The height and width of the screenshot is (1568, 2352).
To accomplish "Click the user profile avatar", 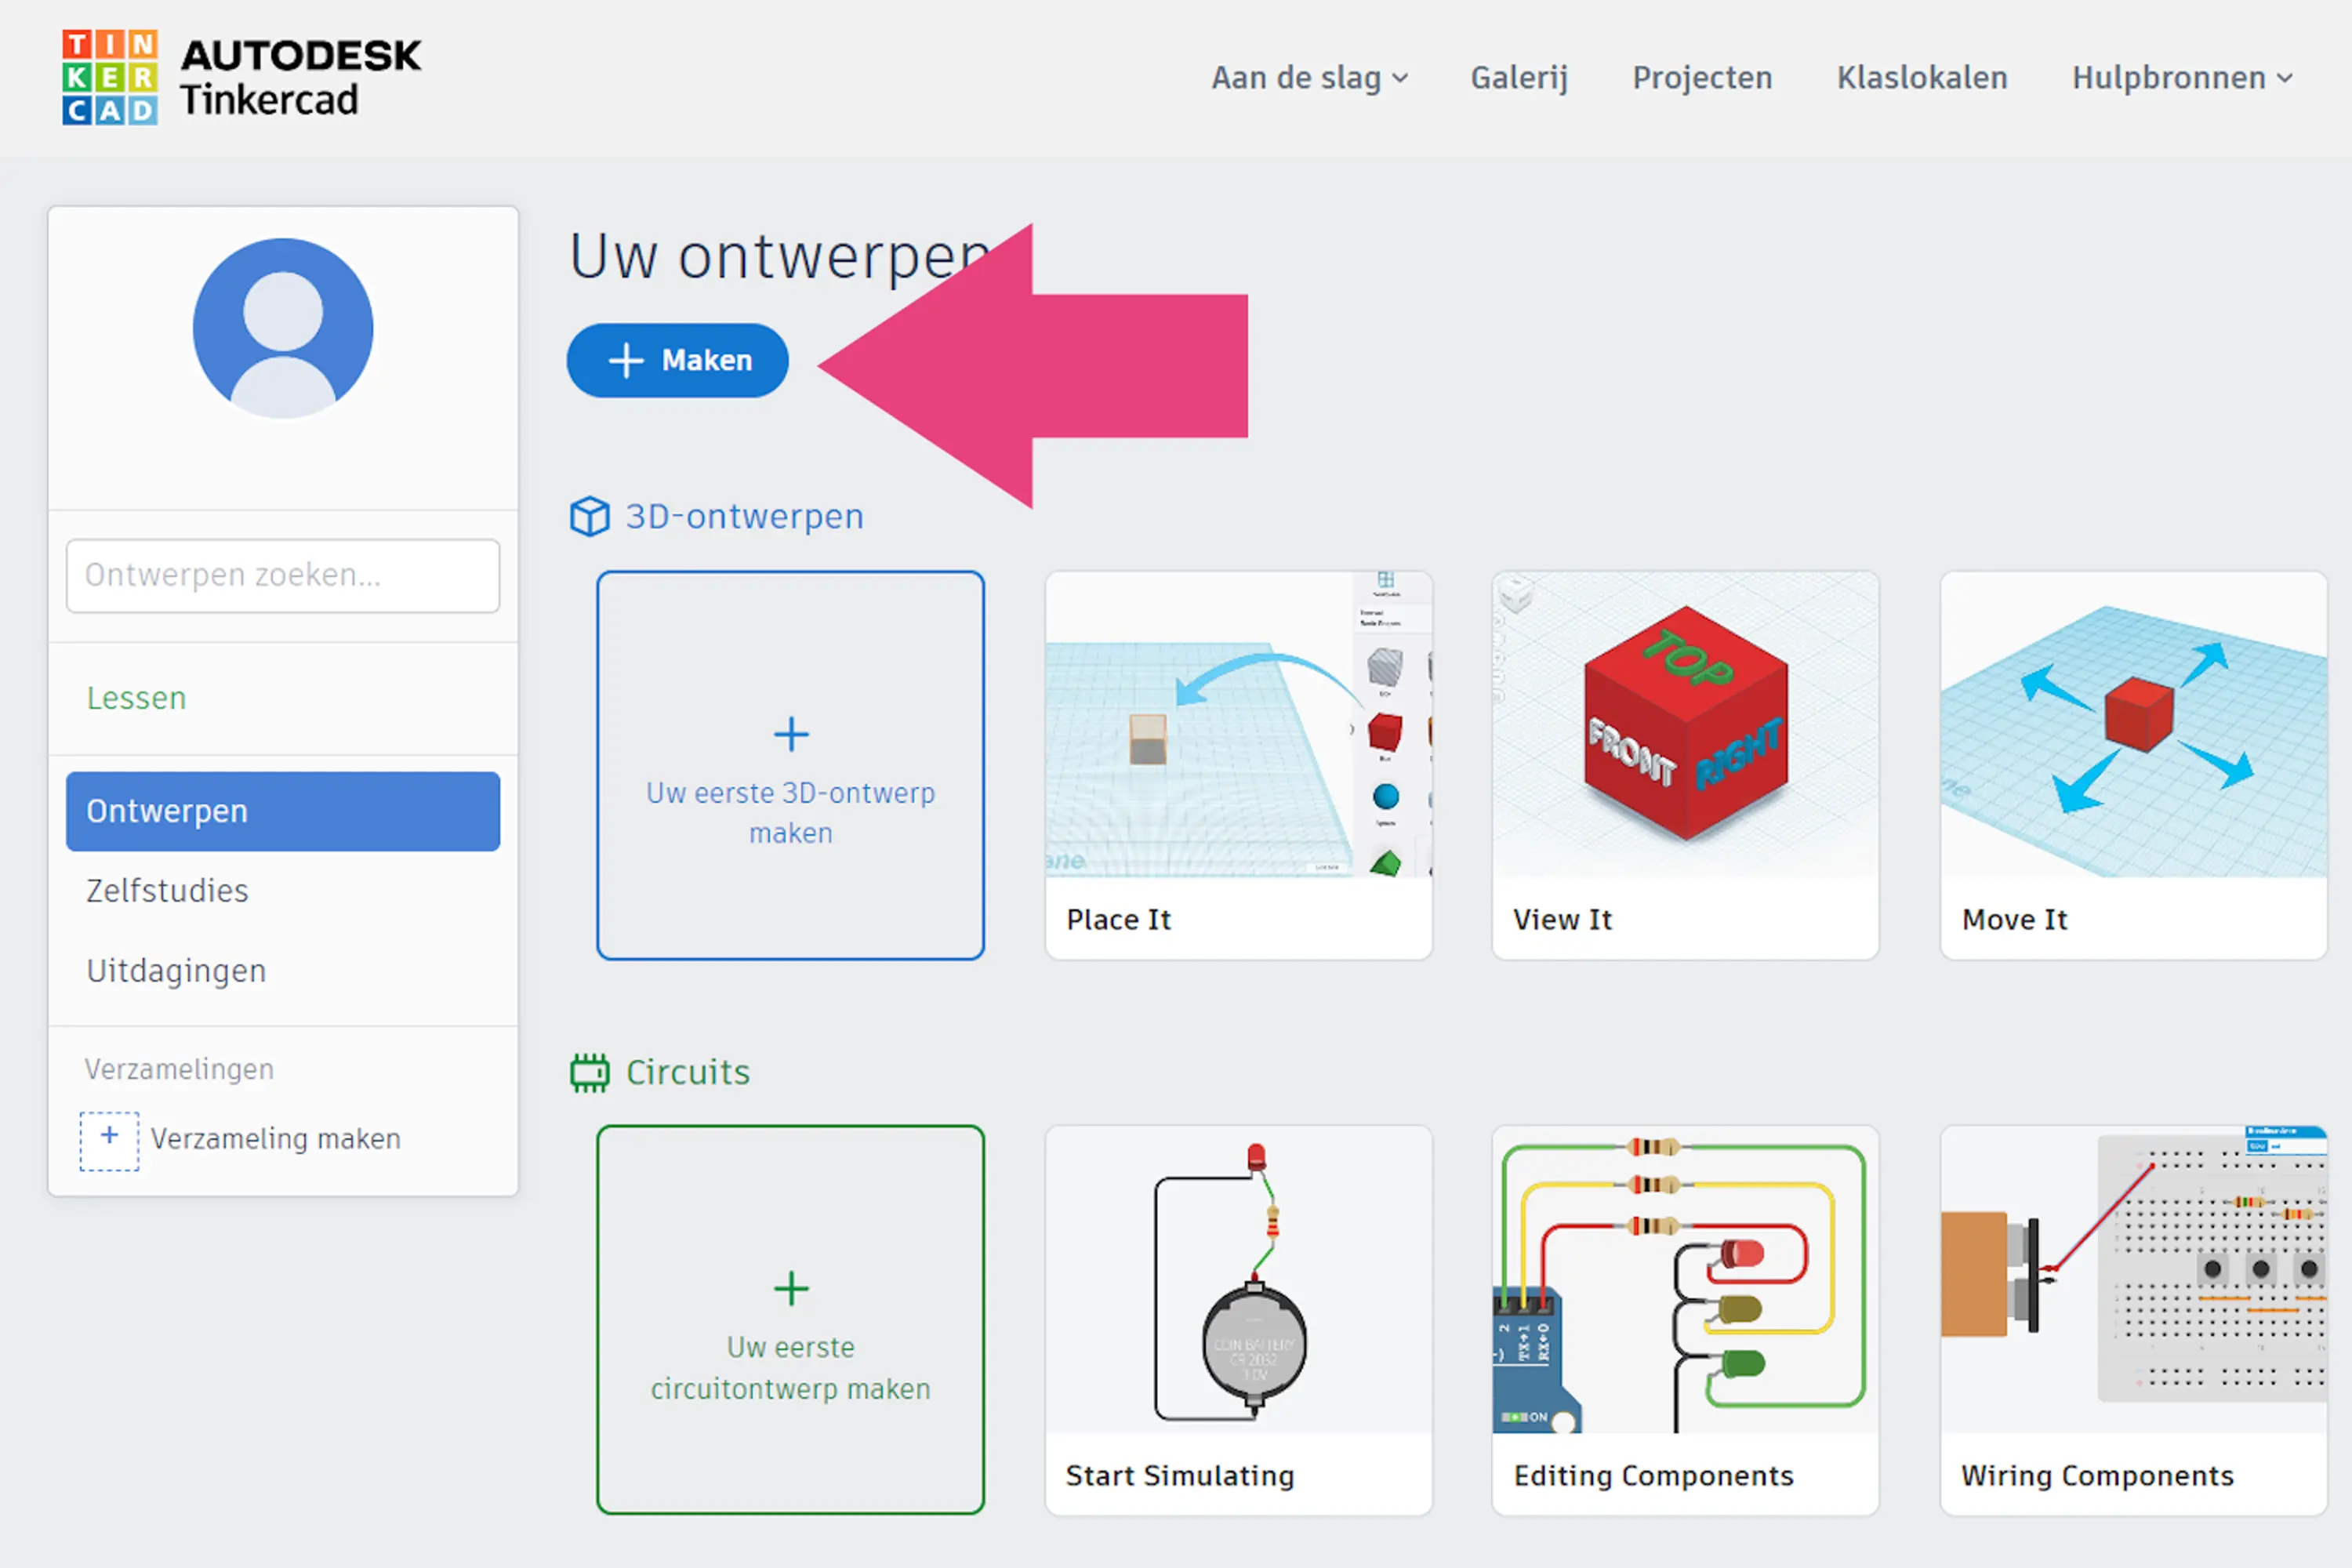I will point(283,328).
